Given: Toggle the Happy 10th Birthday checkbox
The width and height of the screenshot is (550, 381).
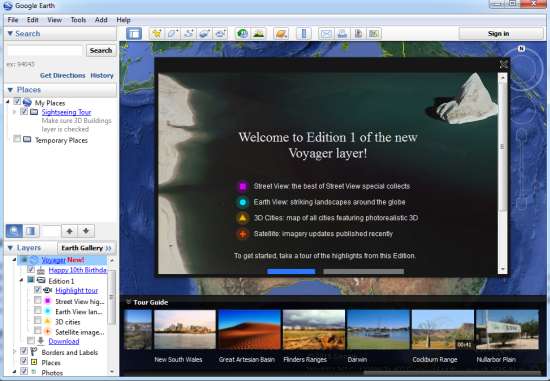Looking at the screenshot, I should (31, 269).
